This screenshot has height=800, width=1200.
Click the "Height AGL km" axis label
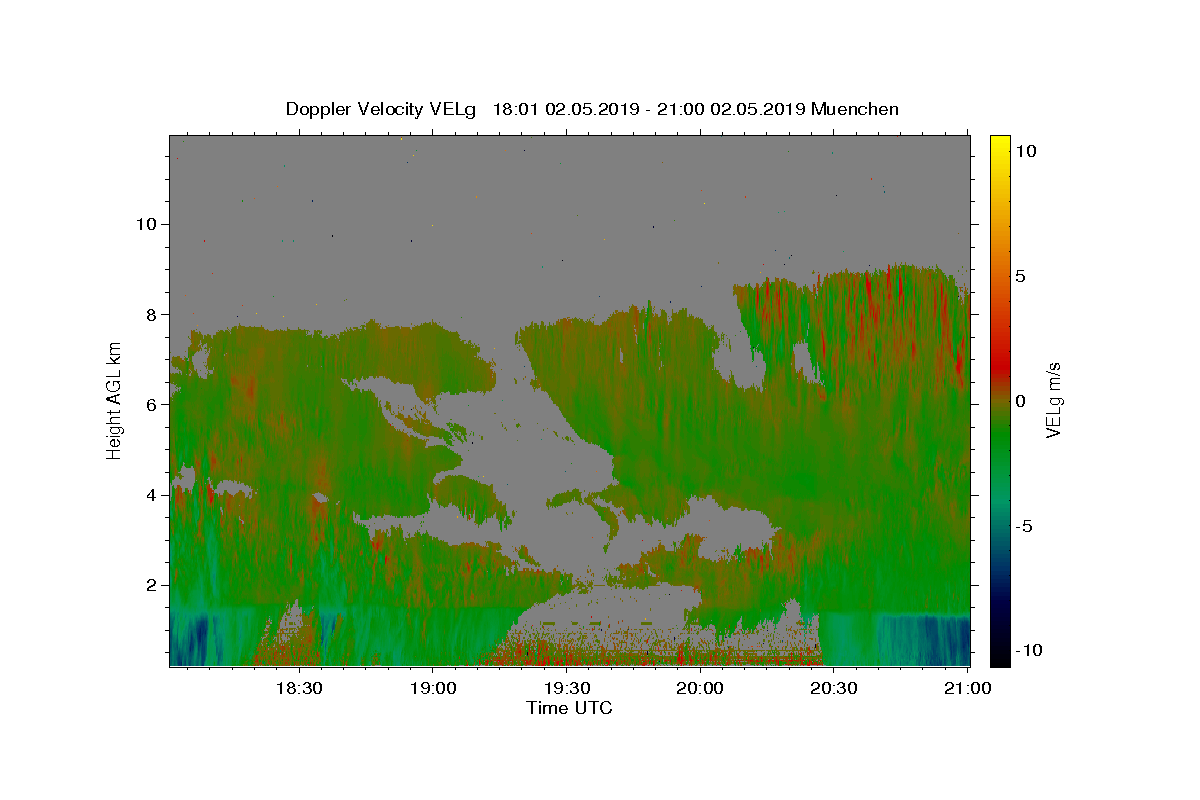(x=114, y=400)
